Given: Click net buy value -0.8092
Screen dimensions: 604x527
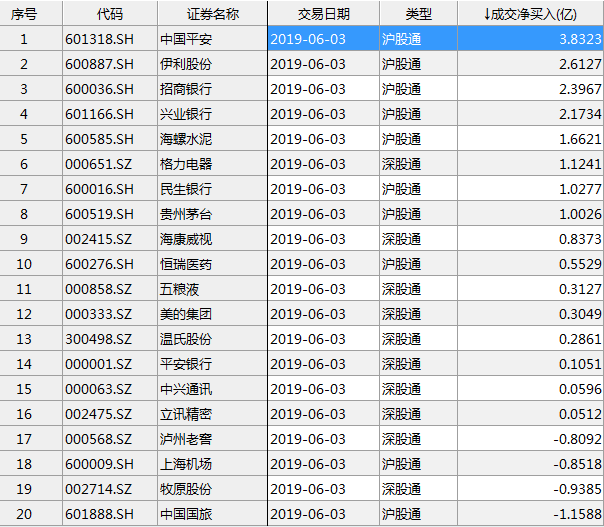Looking at the screenshot, I should (x=530, y=439).
